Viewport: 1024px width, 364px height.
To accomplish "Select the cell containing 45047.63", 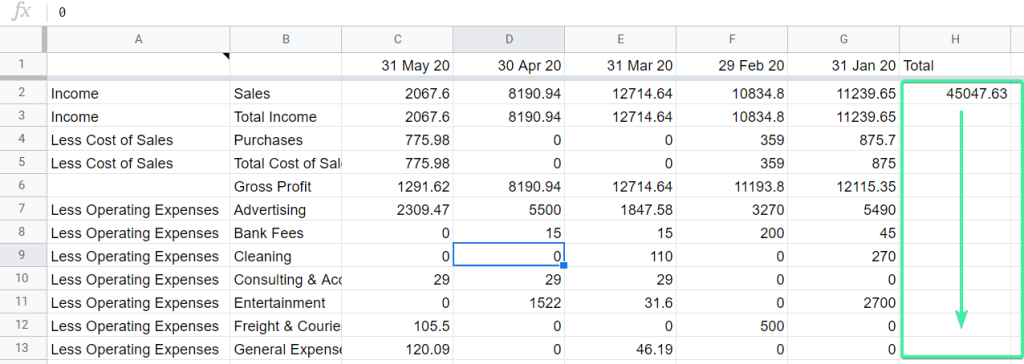I will tap(955, 93).
